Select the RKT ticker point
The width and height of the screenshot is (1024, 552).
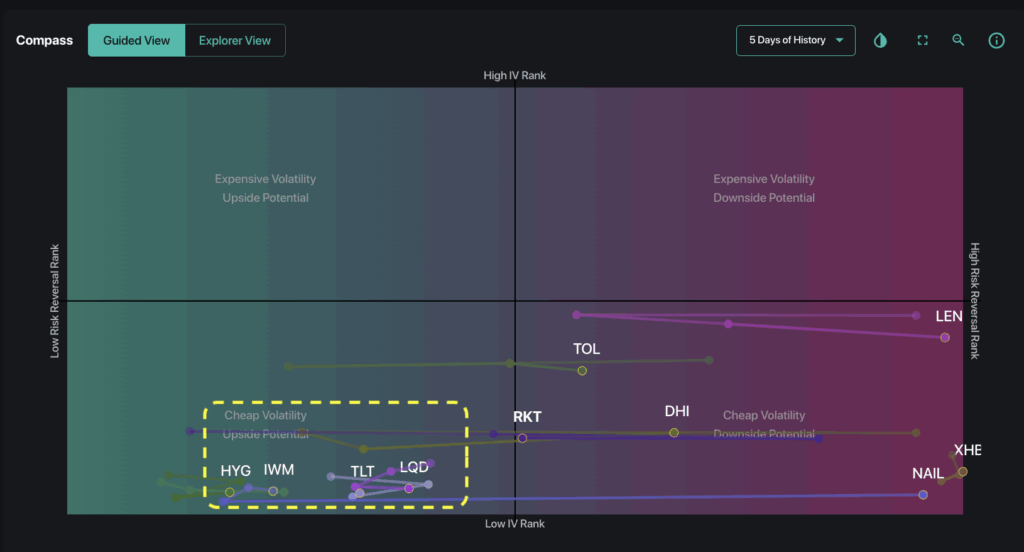click(522, 437)
